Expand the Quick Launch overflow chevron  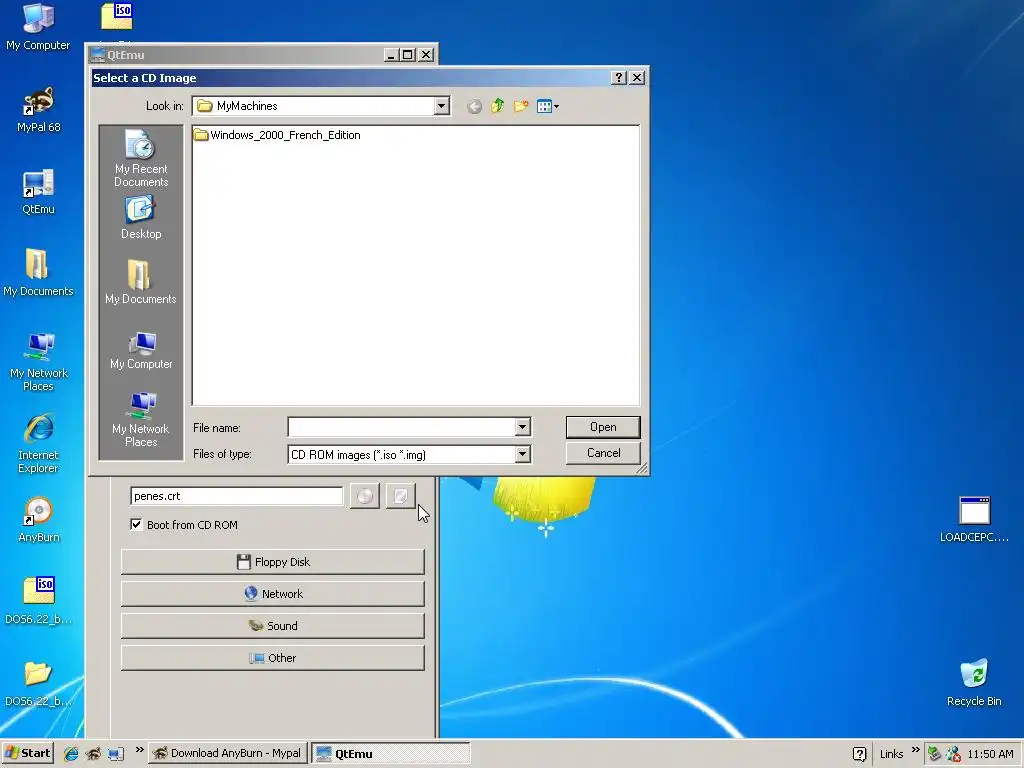point(139,750)
